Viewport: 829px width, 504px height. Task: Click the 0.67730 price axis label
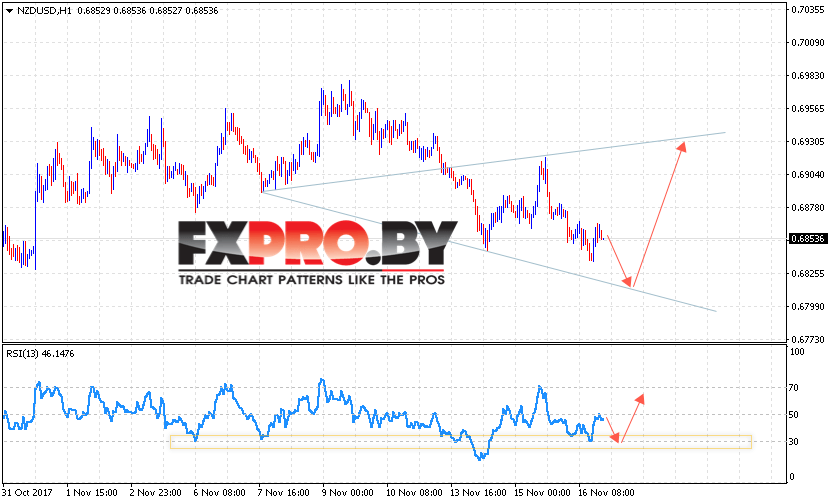point(807,339)
